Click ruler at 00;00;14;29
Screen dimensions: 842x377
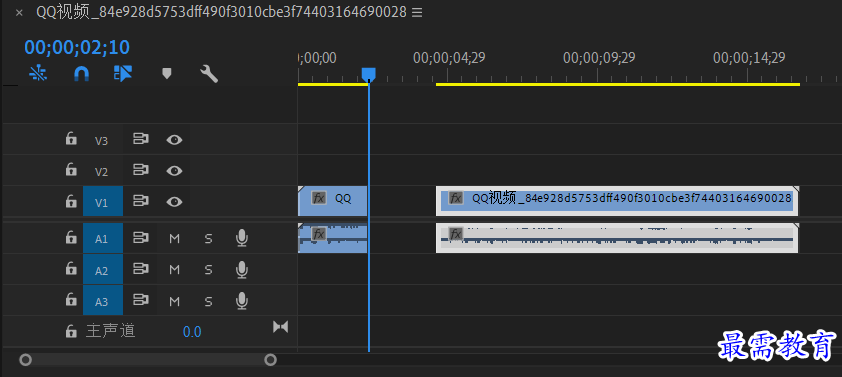749,58
